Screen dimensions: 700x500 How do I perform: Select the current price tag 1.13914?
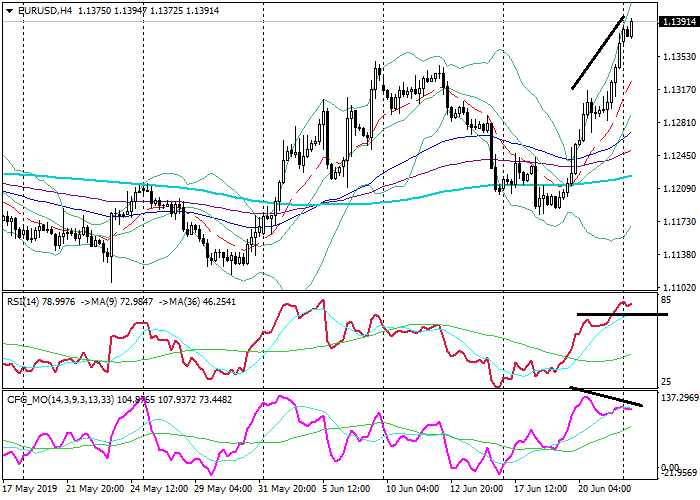678,22
